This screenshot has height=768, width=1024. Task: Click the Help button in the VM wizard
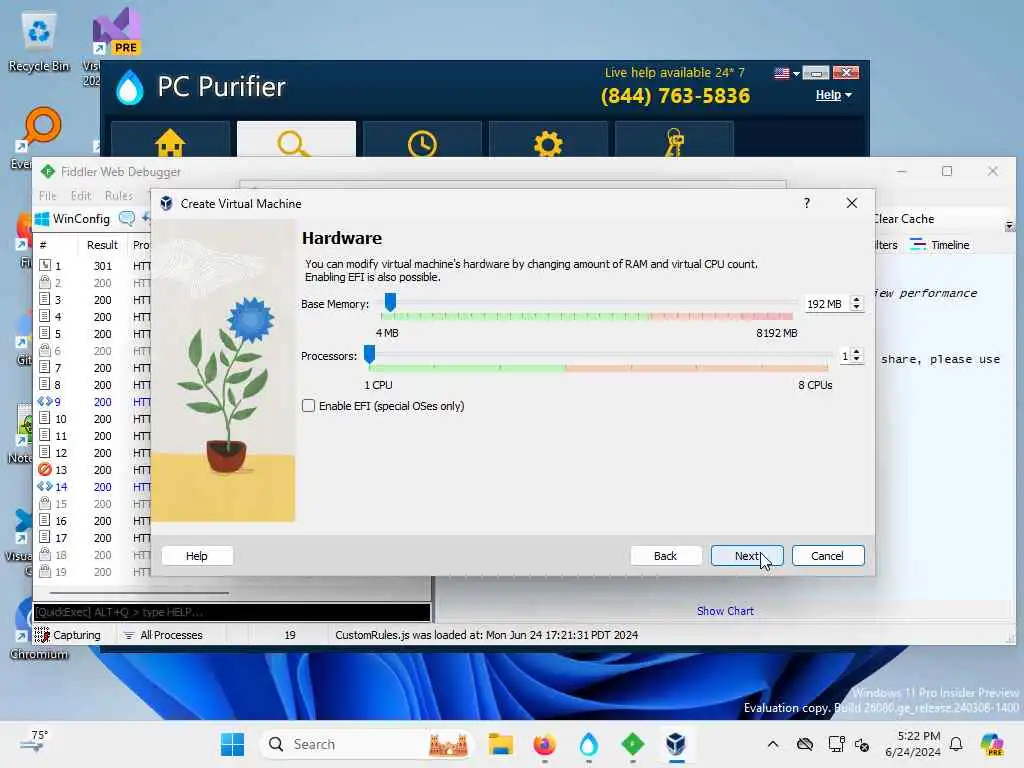pyautogui.click(x=197, y=556)
